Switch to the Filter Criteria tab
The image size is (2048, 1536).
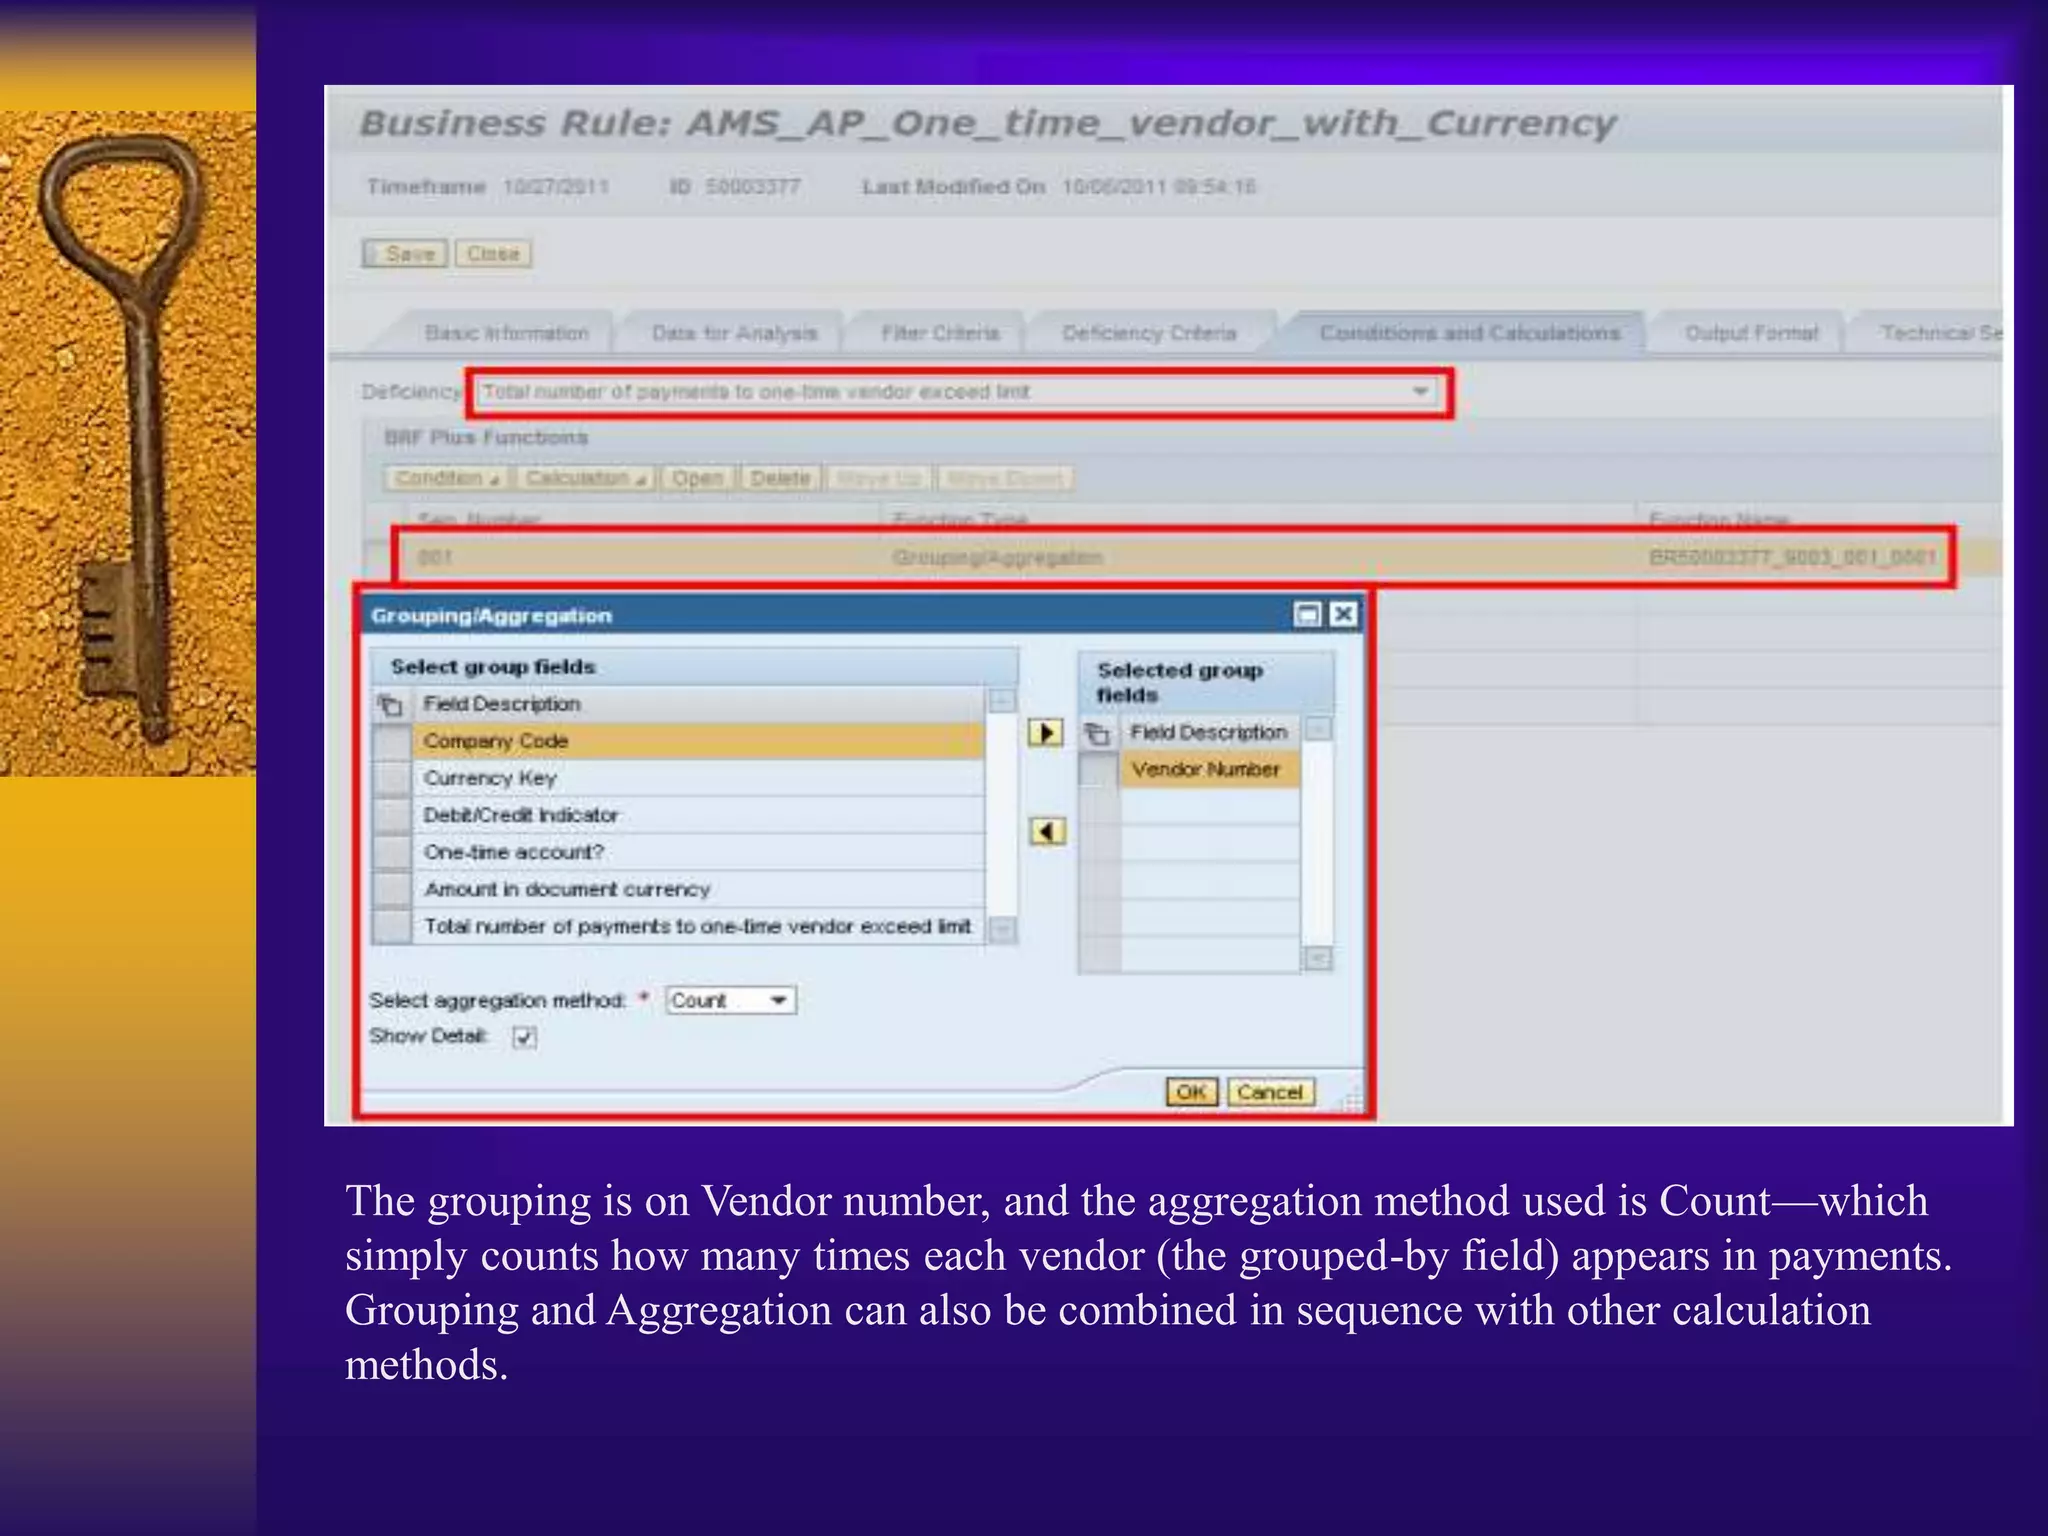[x=939, y=333]
